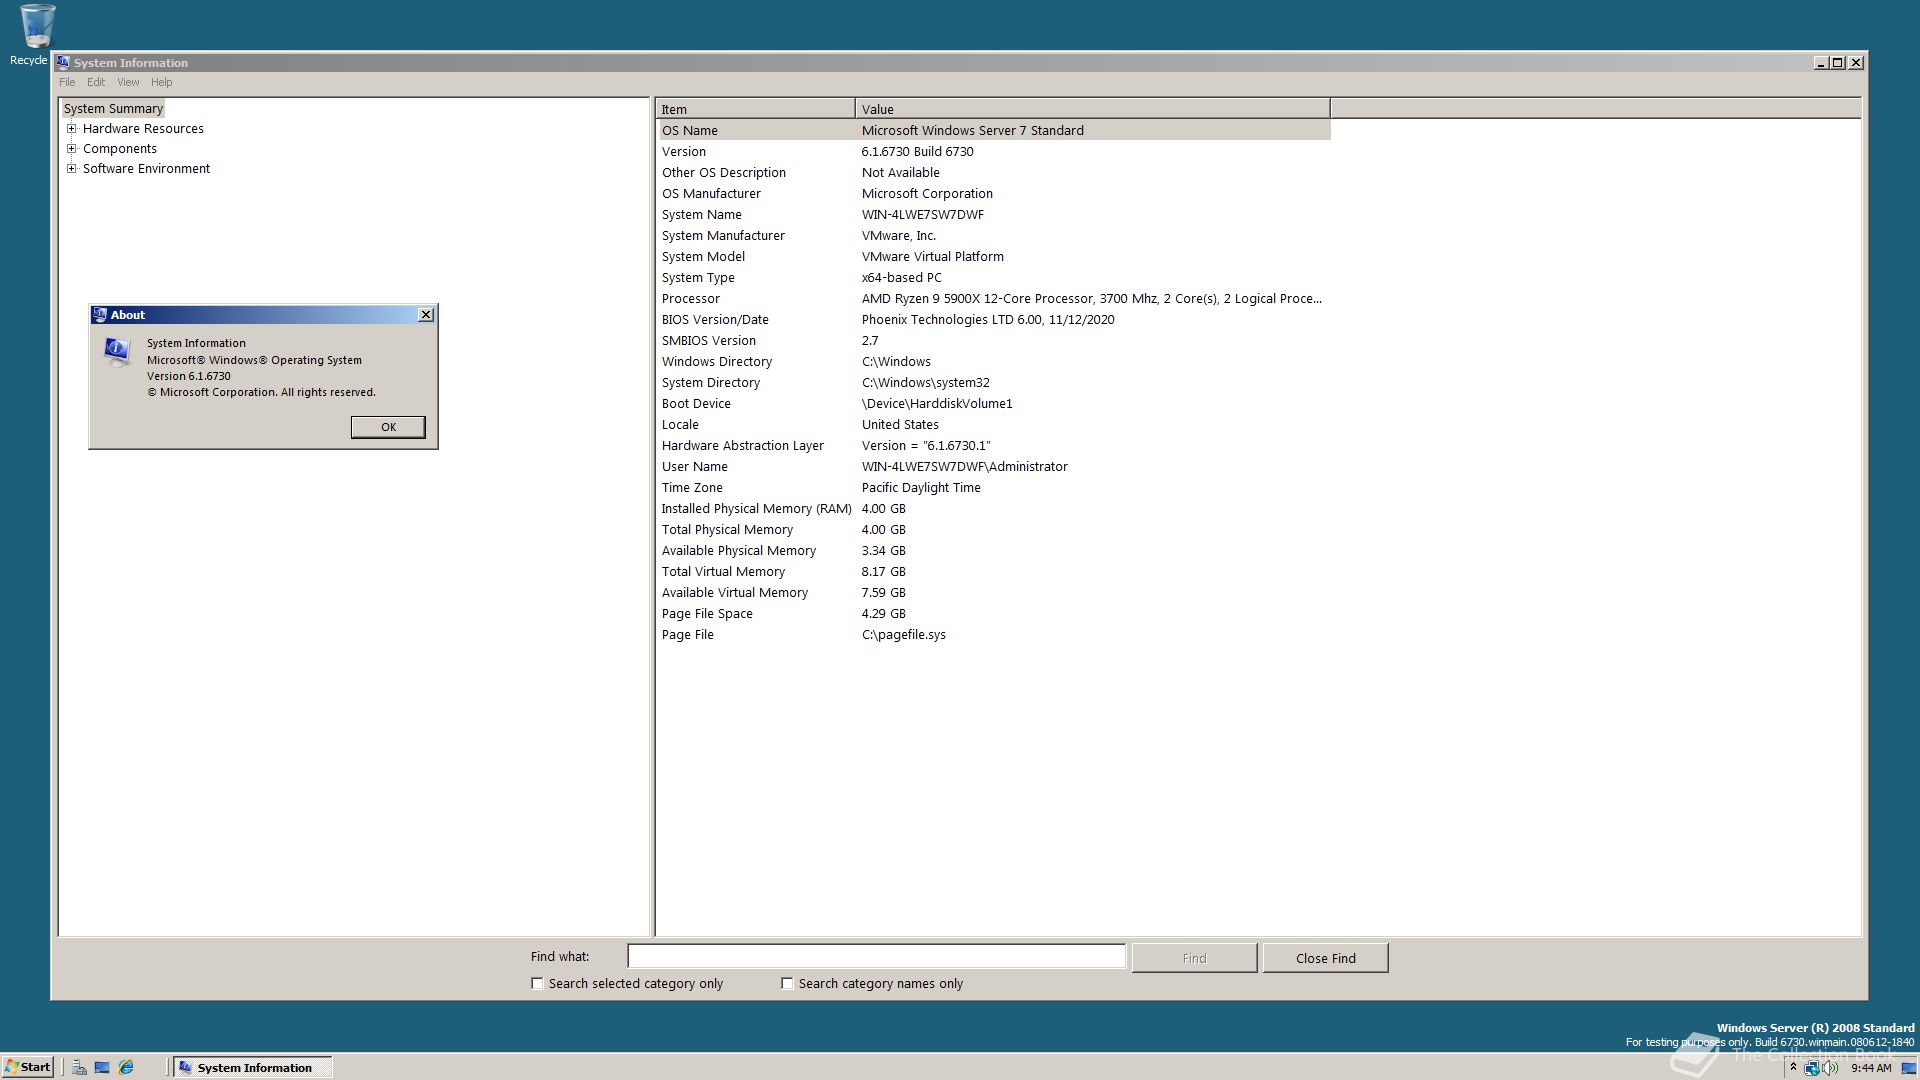Screen dimensions: 1920x1080
Task: Open Server Manager from quick launch
Action: 79,1067
